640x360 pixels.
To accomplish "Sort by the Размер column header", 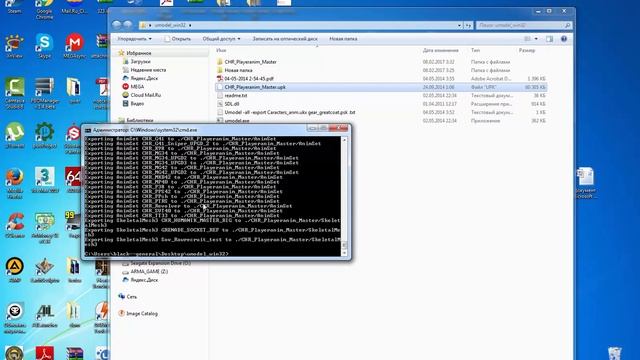I will pyautogui.click(x=527, y=50).
